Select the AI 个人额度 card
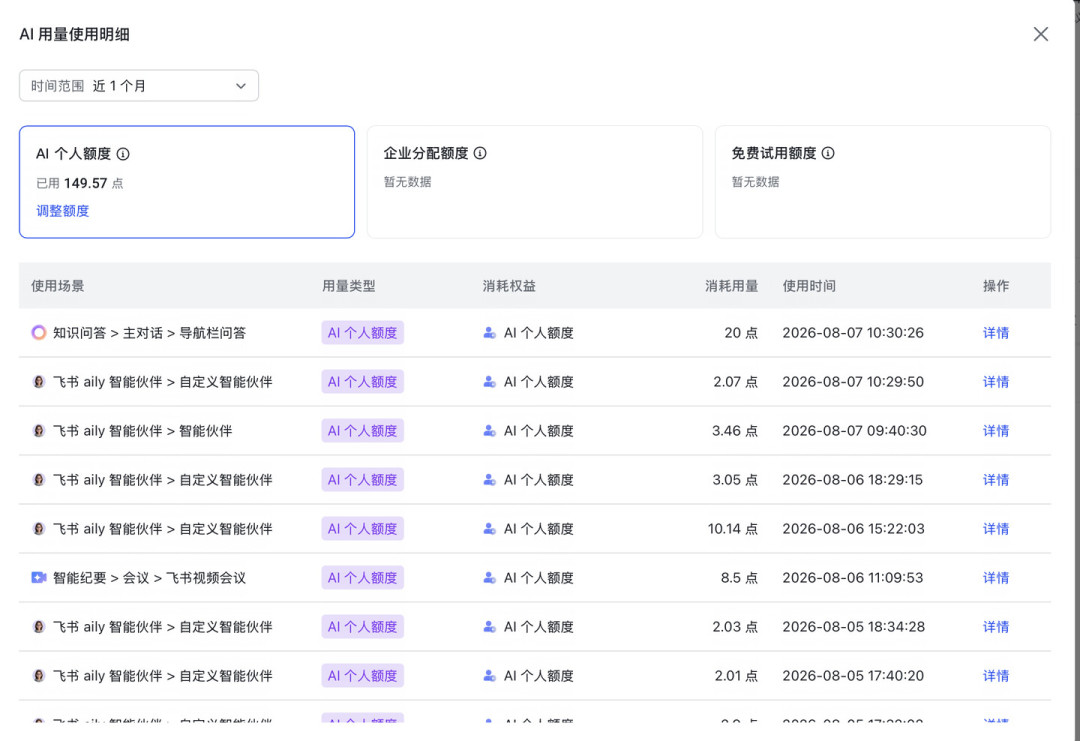The image size is (1080, 741). tap(187, 182)
